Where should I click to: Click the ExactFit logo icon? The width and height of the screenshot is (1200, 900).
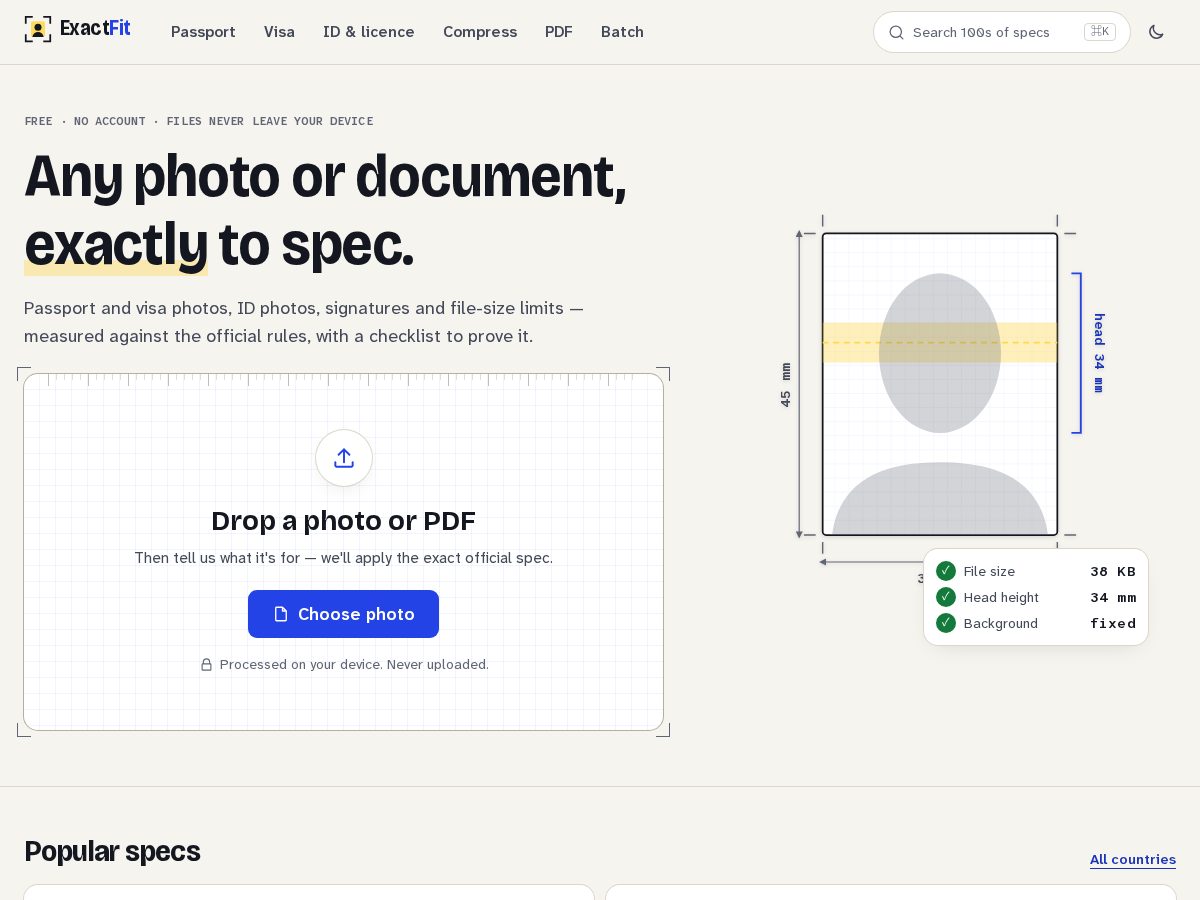37,29
